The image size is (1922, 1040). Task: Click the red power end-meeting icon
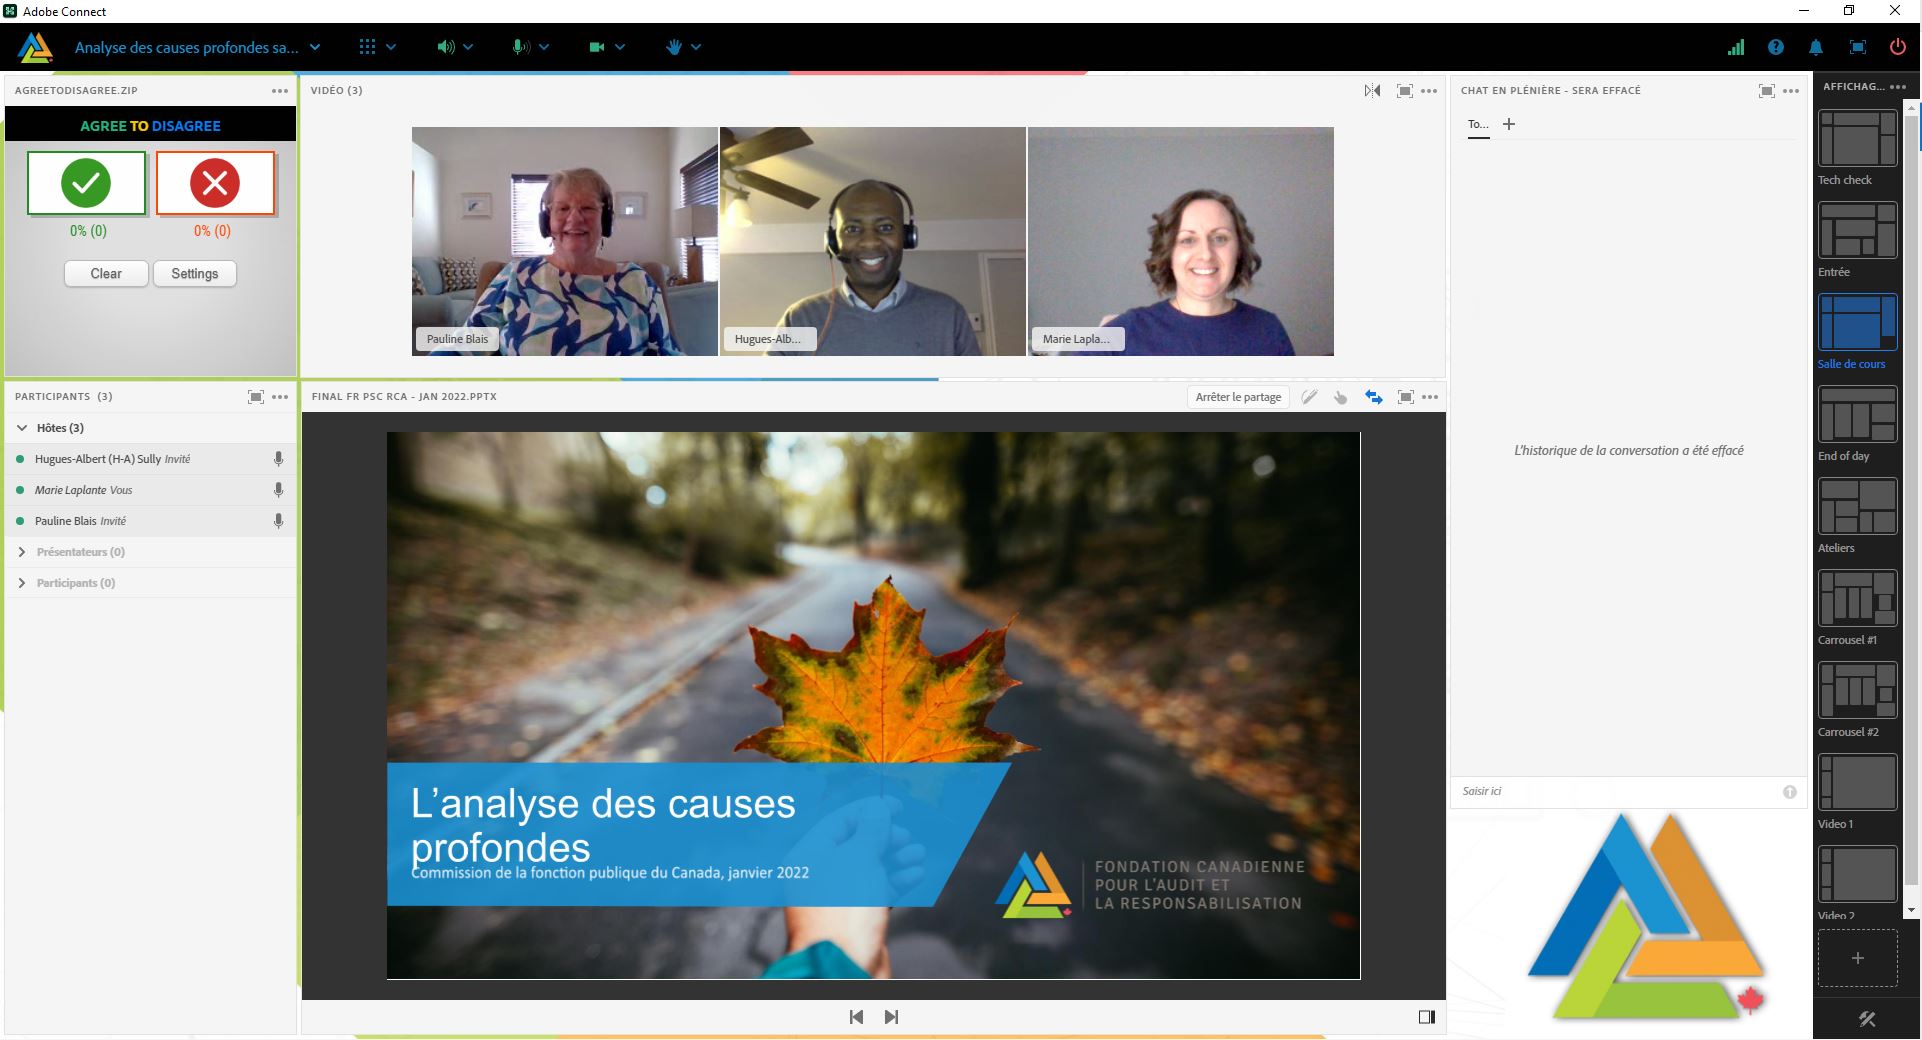click(x=1896, y=47)
